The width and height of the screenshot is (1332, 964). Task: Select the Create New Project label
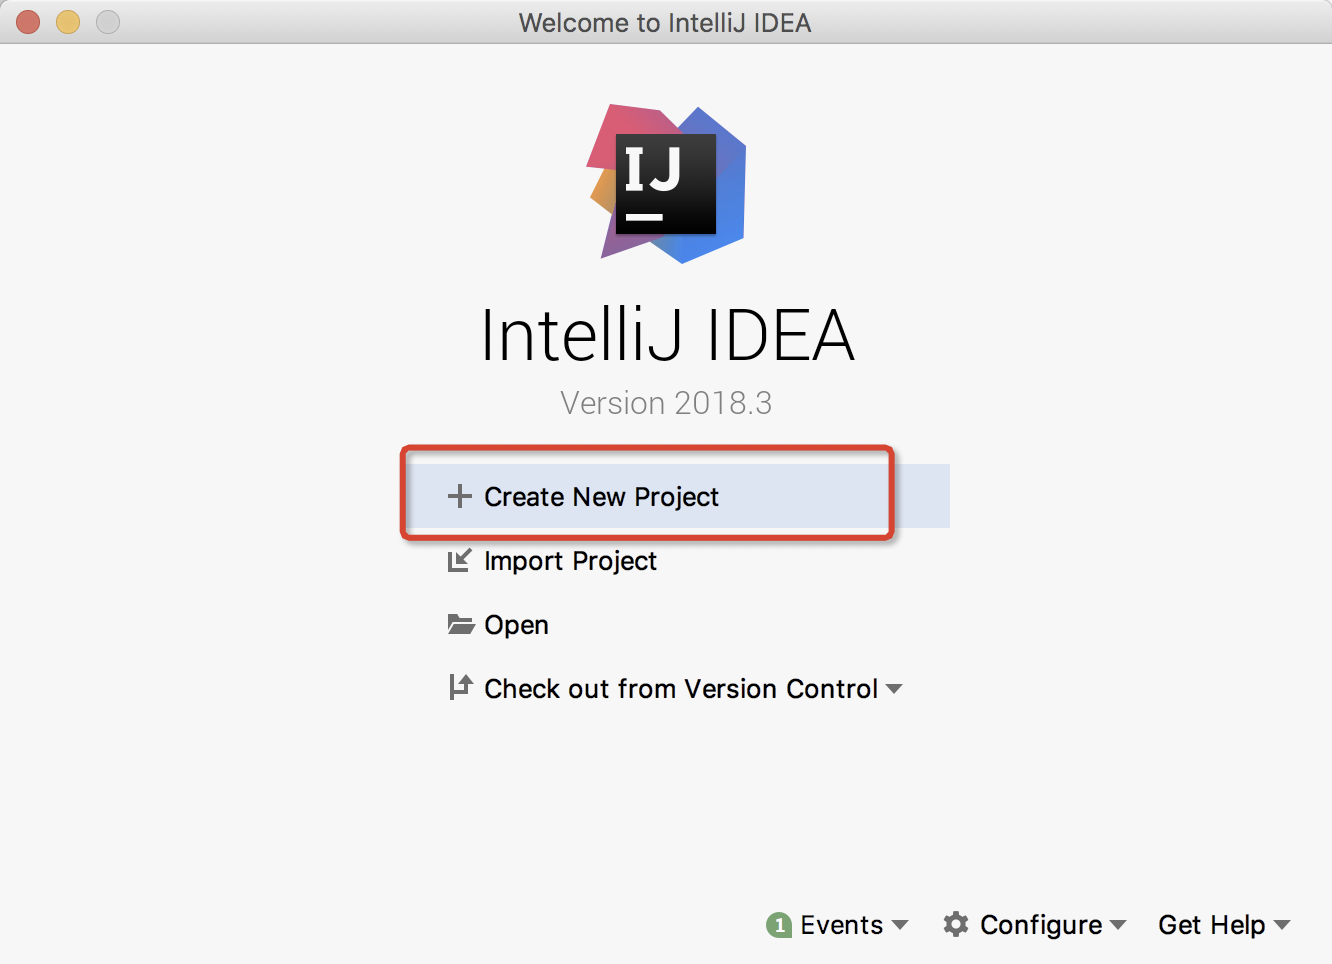point(601,497)
